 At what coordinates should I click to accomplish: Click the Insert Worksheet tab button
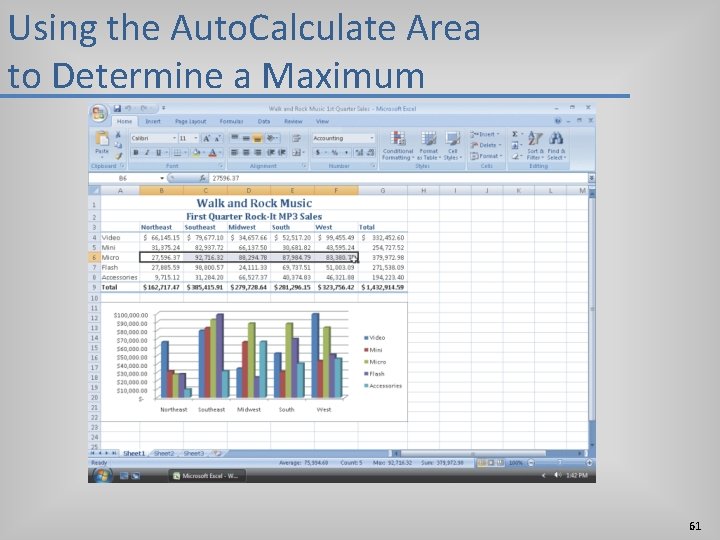tap(217, 454)
